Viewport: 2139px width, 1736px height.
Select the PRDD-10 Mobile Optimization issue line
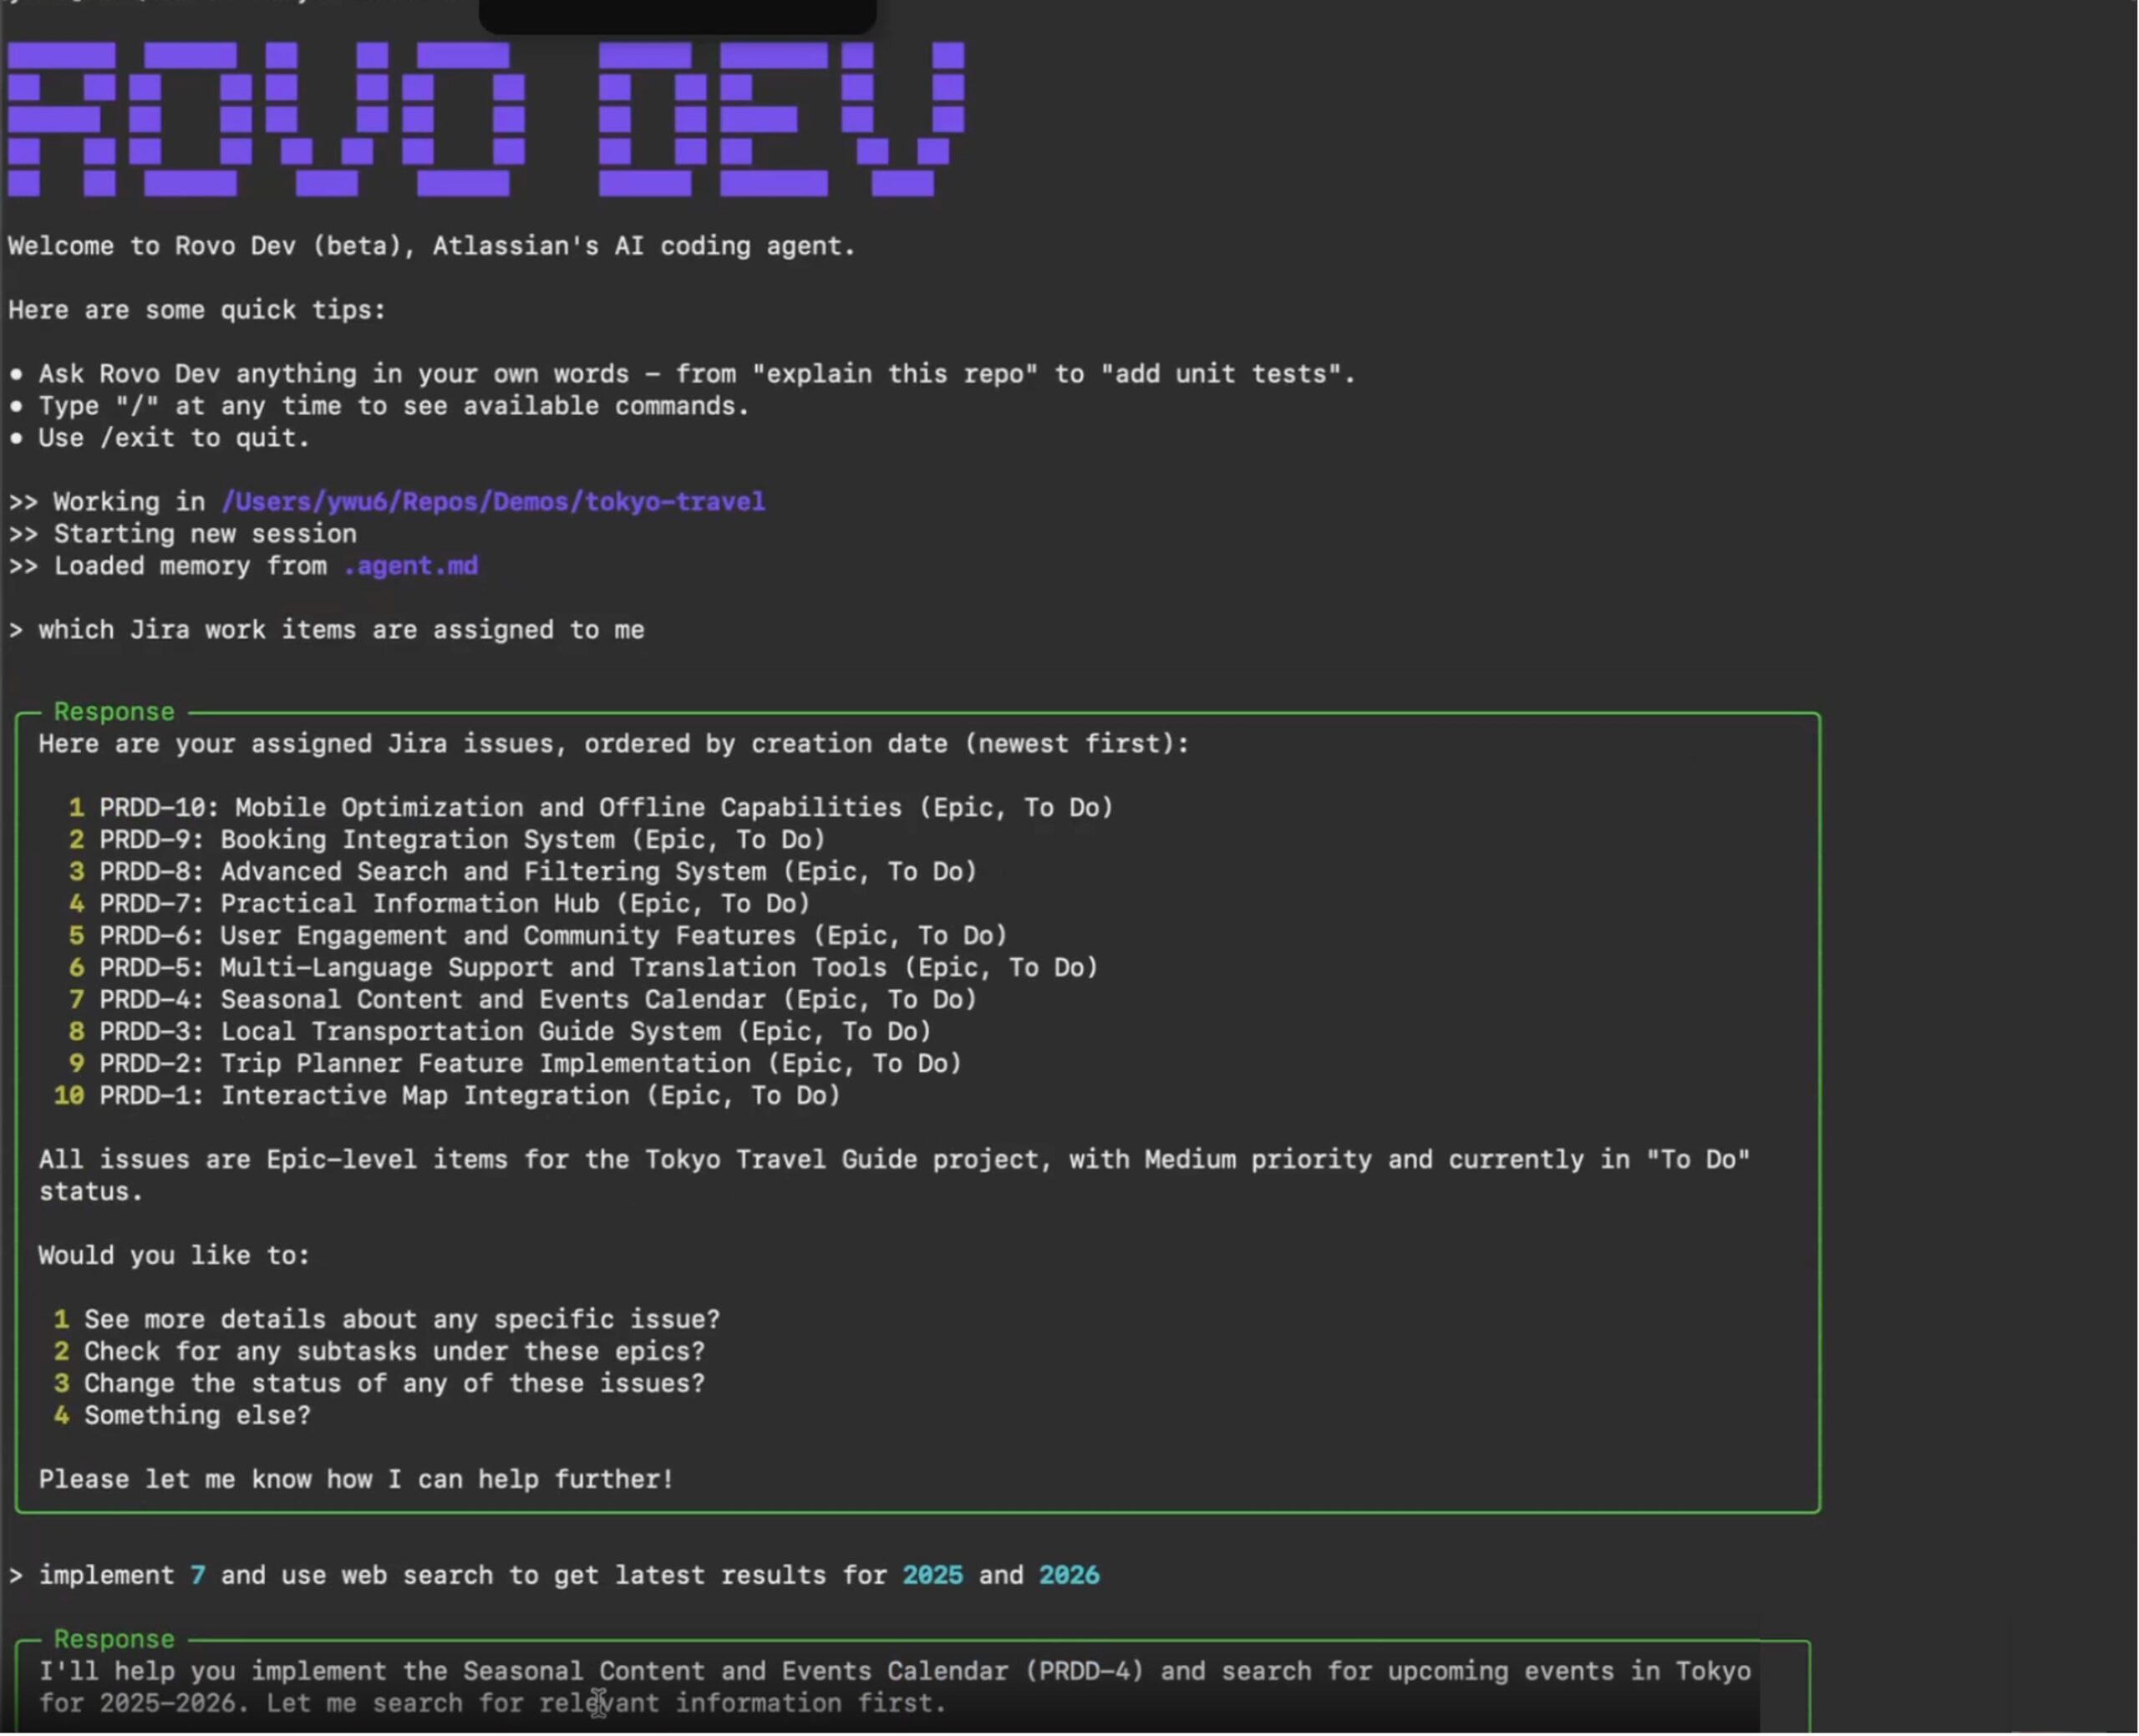point(591,808)
